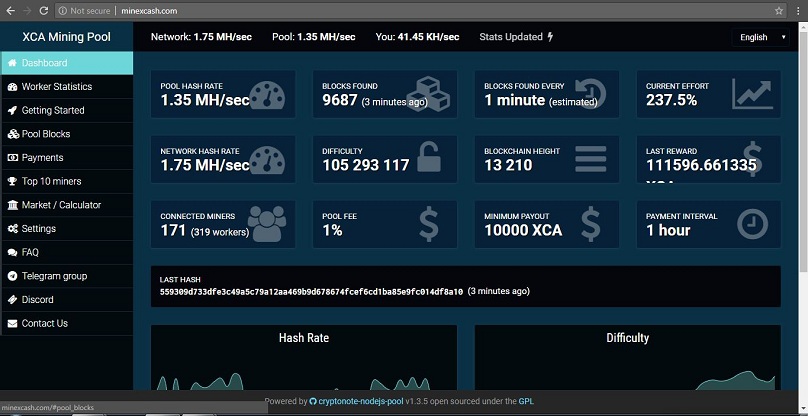Click the cryptonote-nodejs-pool footer link
The image size is (808, 416).
pyautogui.click(x=360, y=401)
